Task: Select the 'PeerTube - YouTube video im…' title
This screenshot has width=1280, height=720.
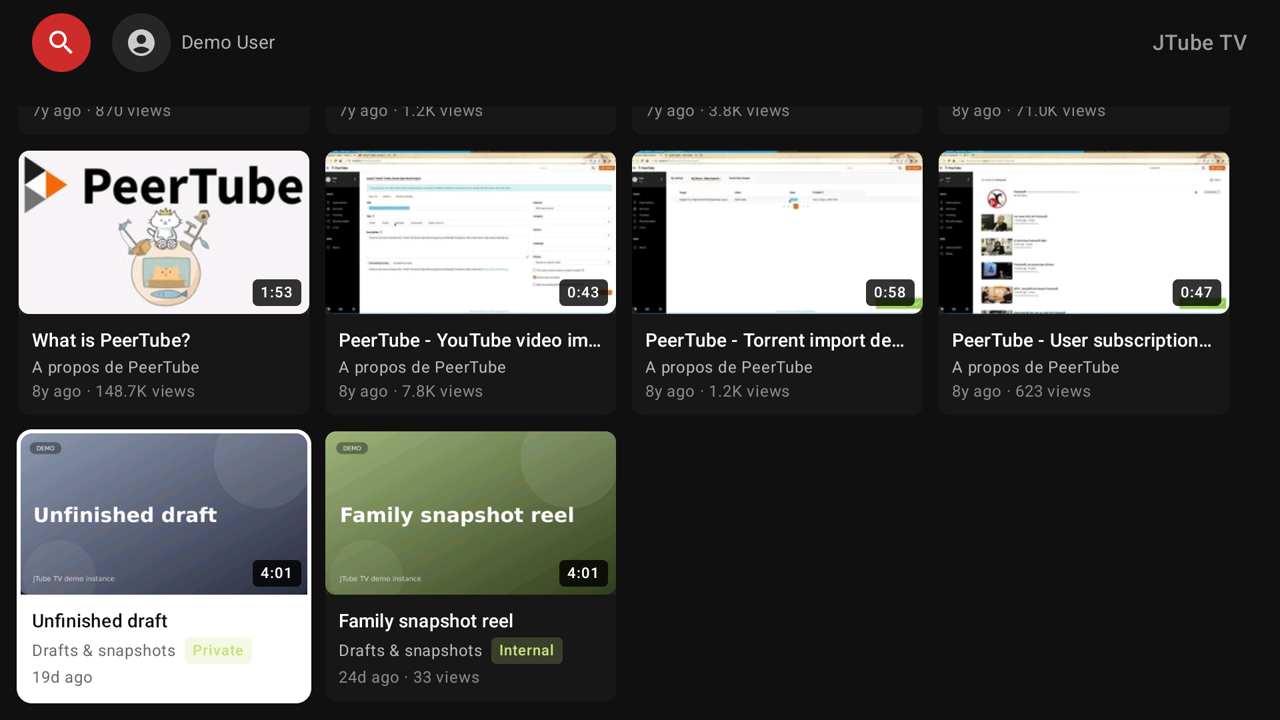Action: point(470,340)
